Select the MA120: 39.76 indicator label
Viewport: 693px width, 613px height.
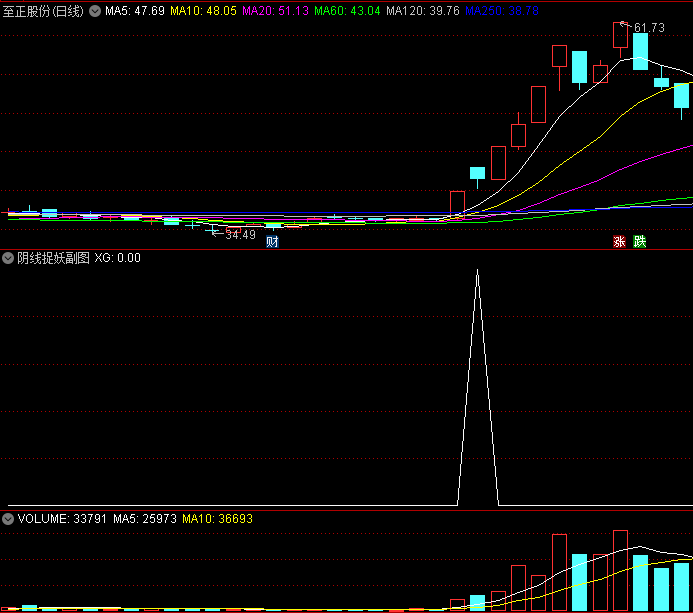[x=423, y=11]
